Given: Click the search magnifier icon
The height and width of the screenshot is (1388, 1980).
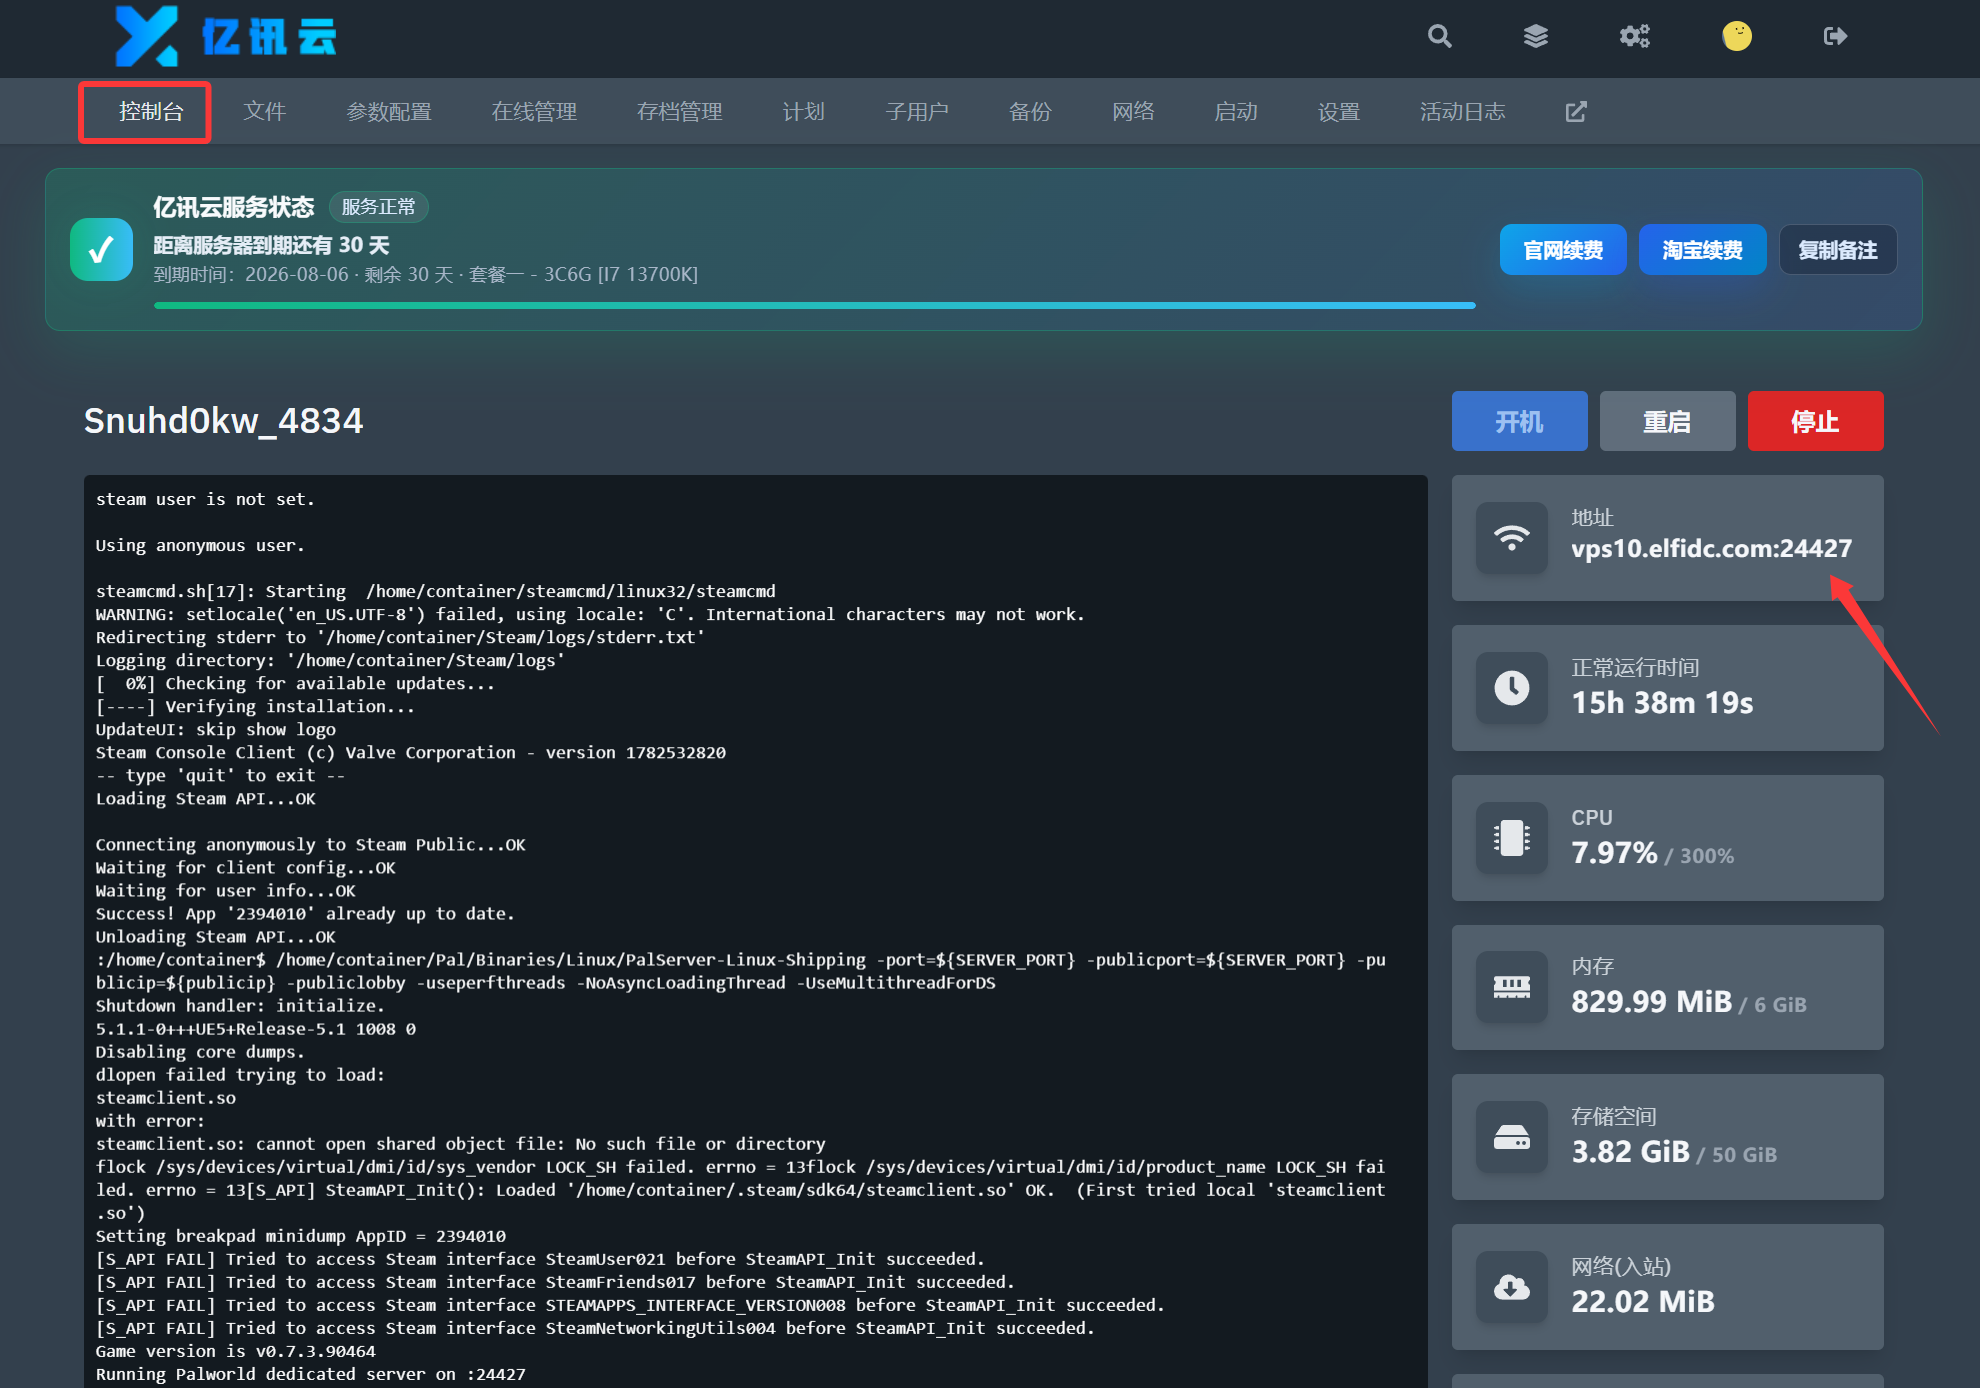Looking at the screenshot, I should click(1439, 37).
